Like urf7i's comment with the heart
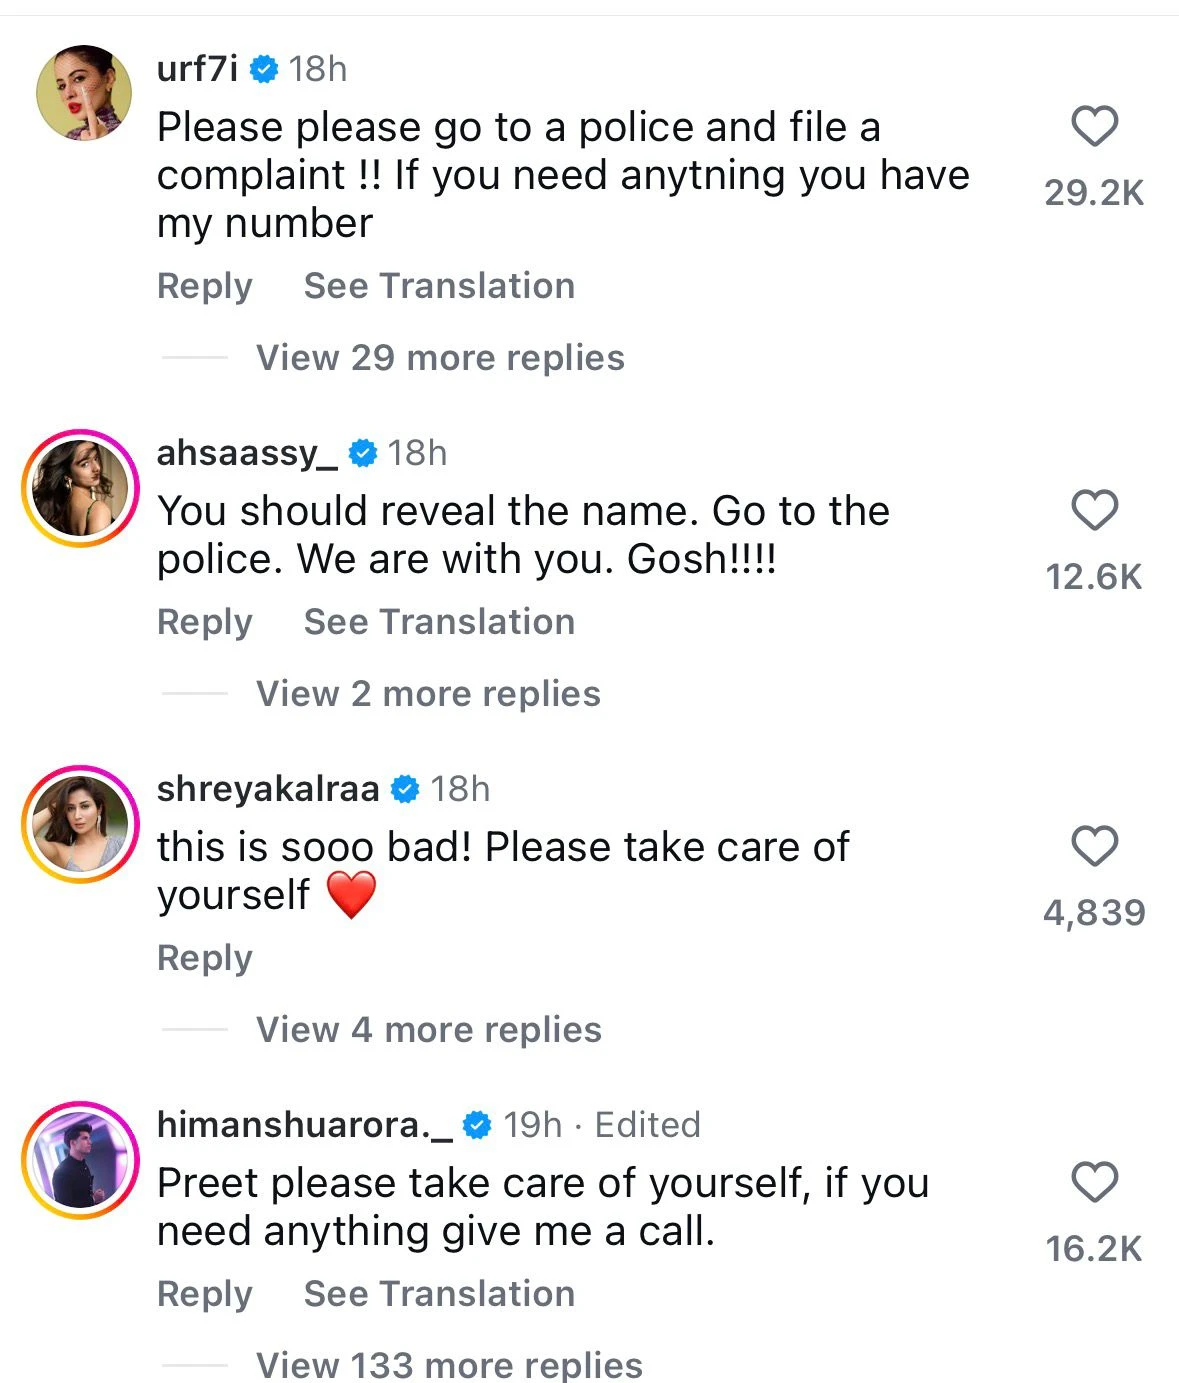Screen dimensions: 1179x1383 (x=1094, y=127)
